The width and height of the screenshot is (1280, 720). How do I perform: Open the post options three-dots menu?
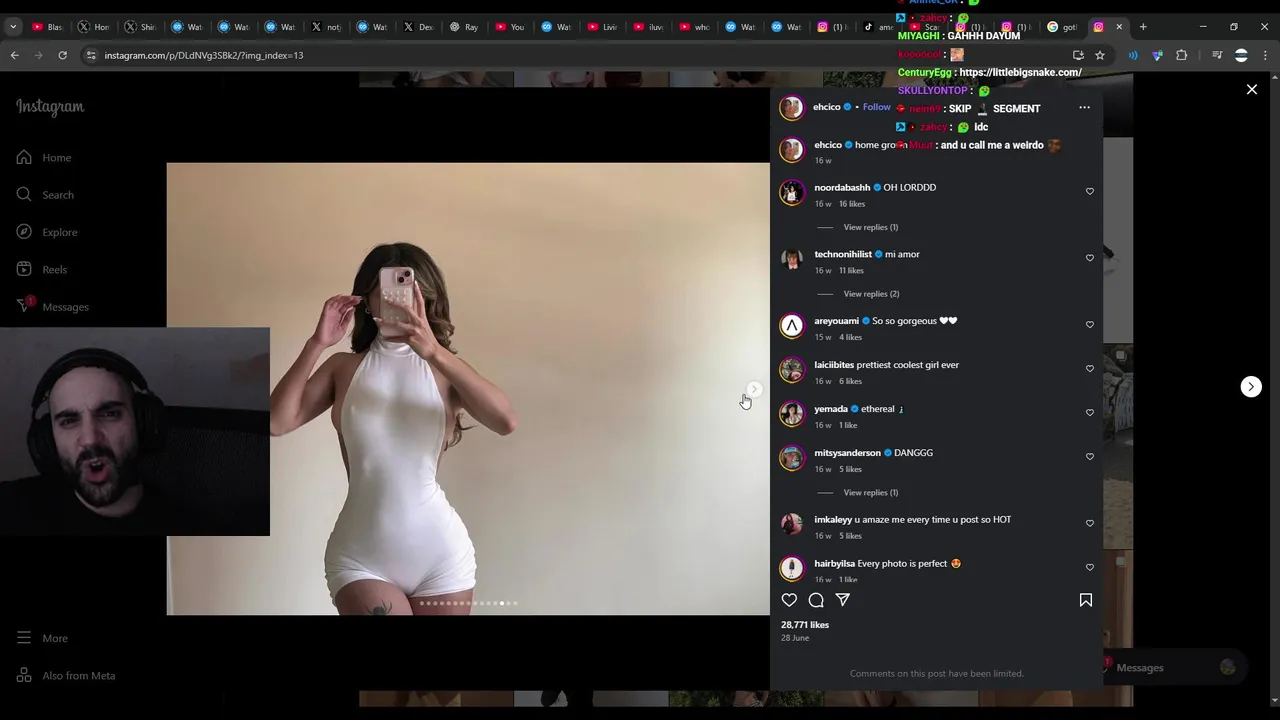tap(1084, 107)
